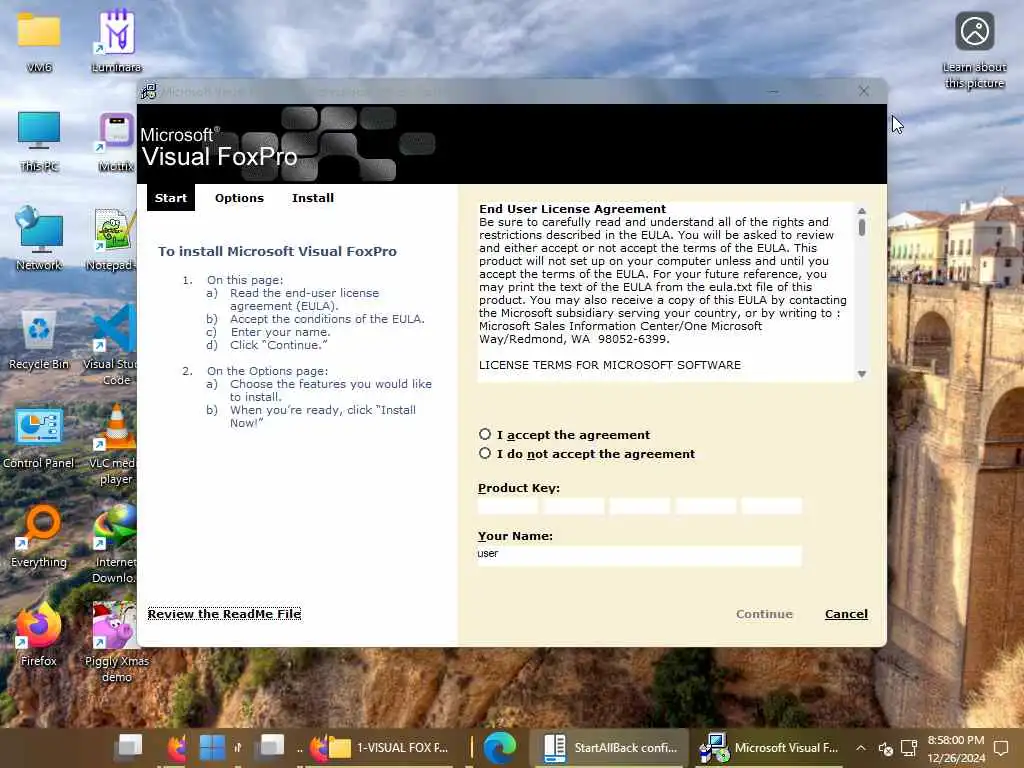Click LICENSE TERMS FOR MICROSOFT SOFTWARE text
This screenshot has height=768, width=1024.
609,365
